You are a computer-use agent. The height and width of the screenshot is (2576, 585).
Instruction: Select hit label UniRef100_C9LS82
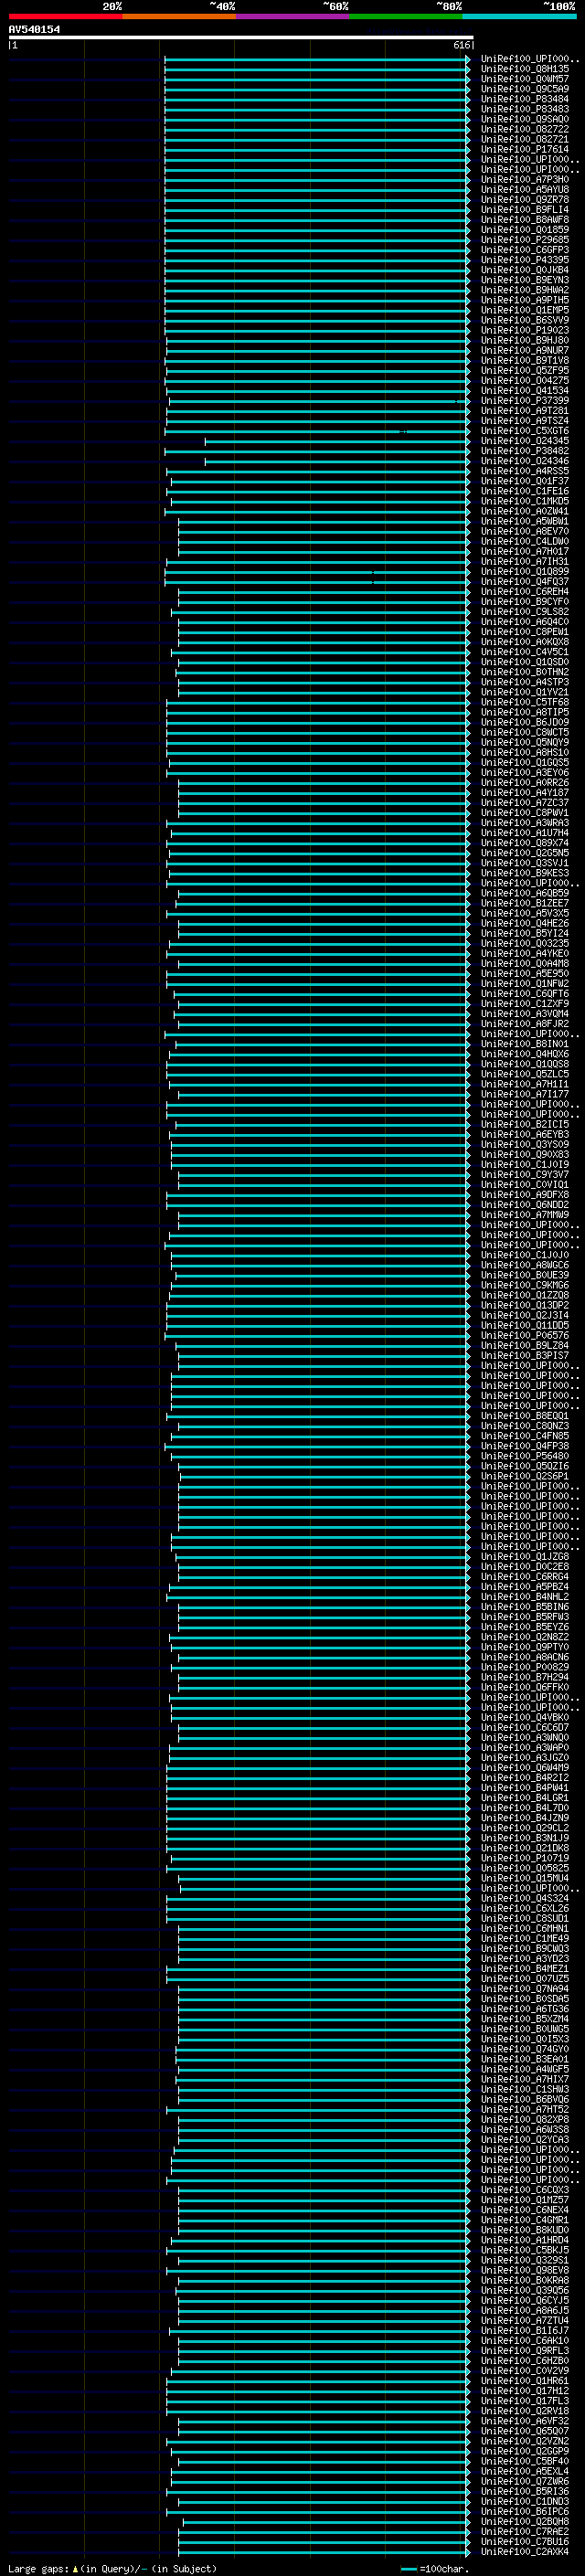click(525, 612)
